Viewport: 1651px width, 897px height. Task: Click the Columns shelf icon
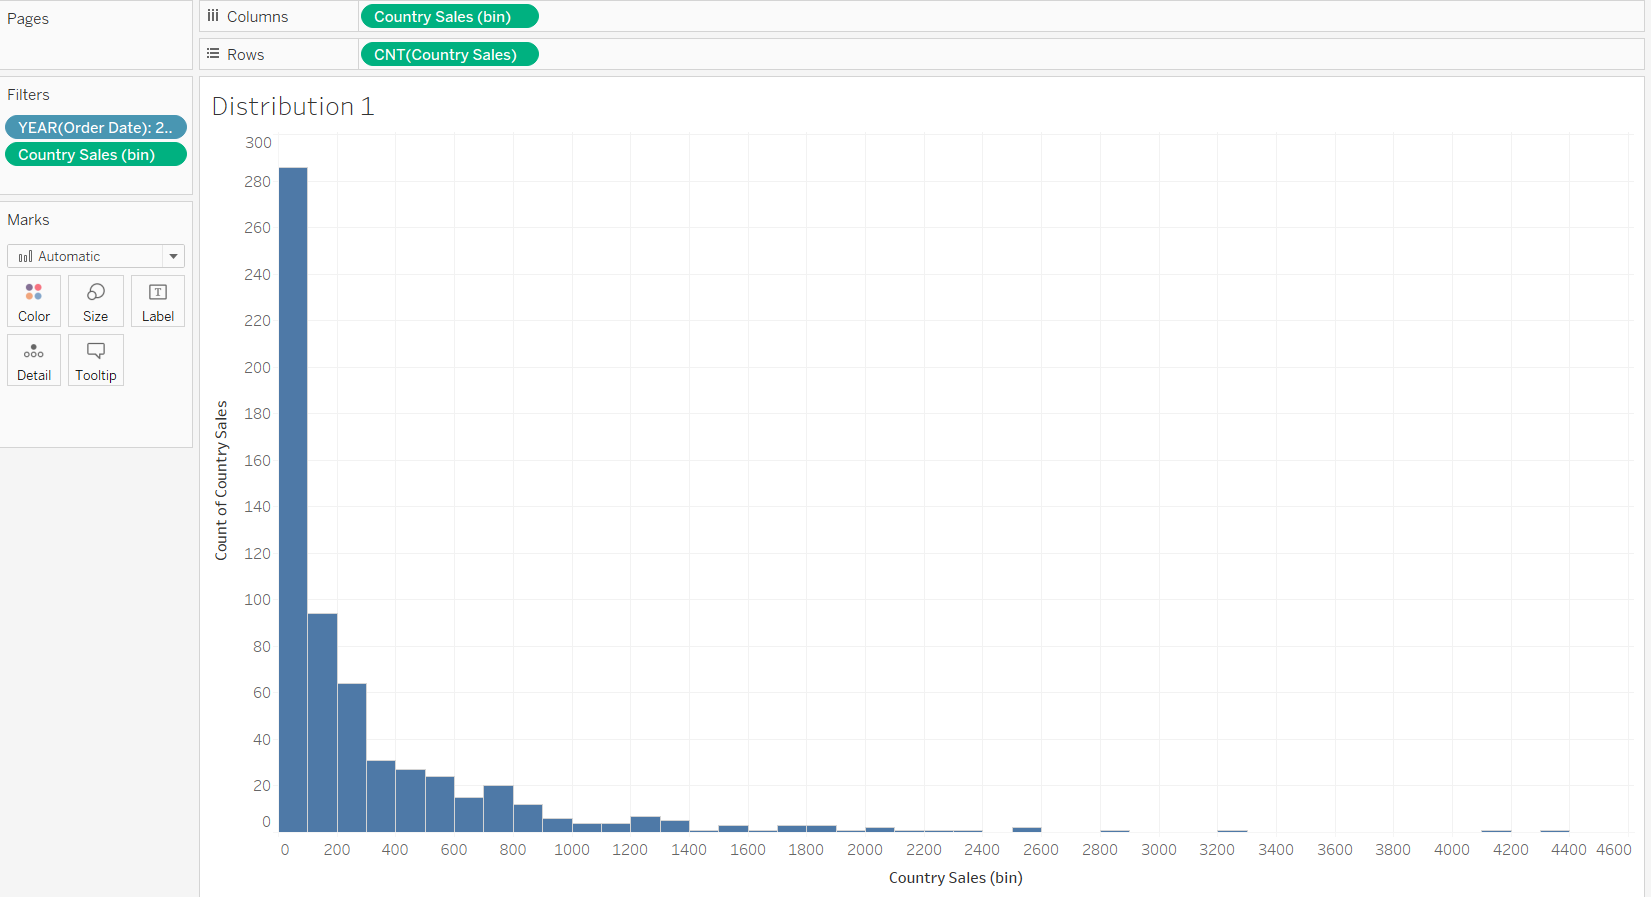click(x=213, y=16)
